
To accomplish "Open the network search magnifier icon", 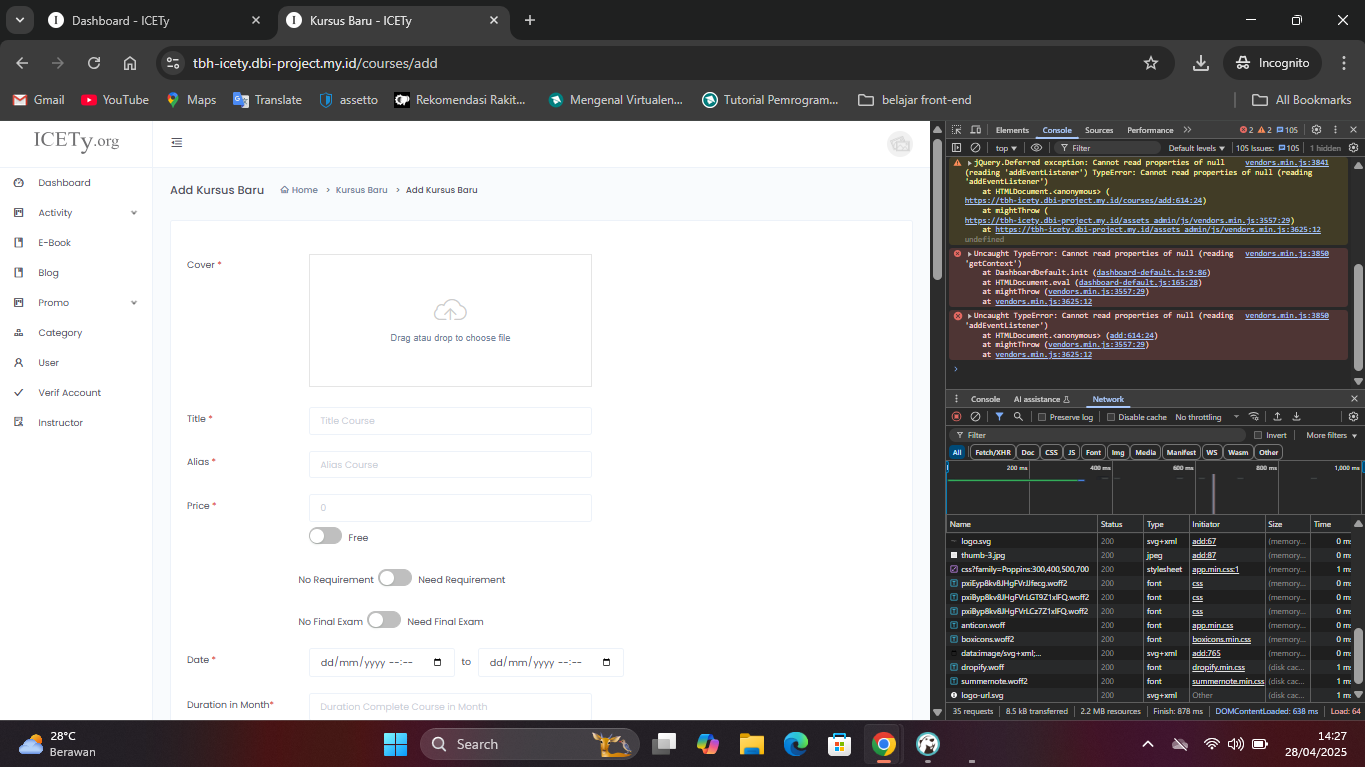I will tap(1018, 417).
